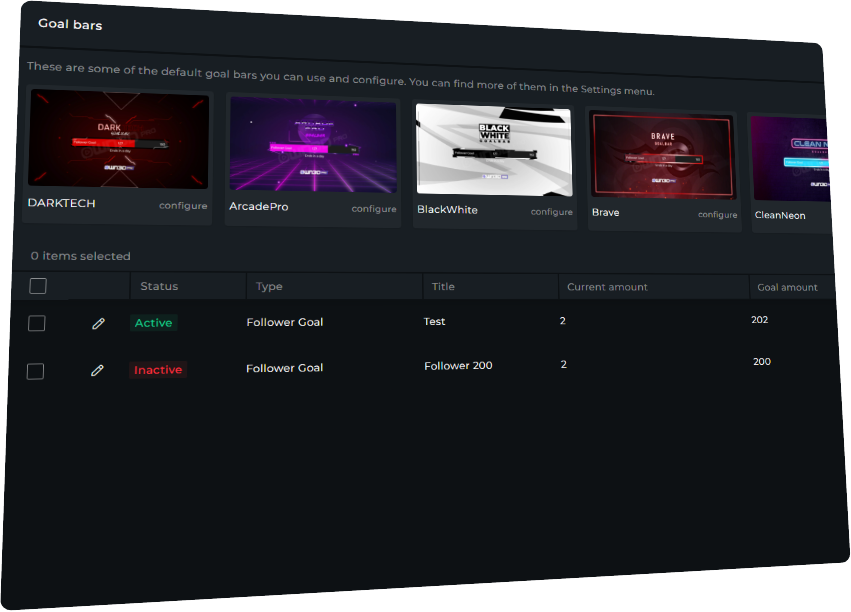Open the DARKTECH preview thumbnail
The width and height of the screenshot is (851, 612).
pyautogui.click(x=118, y=139)
